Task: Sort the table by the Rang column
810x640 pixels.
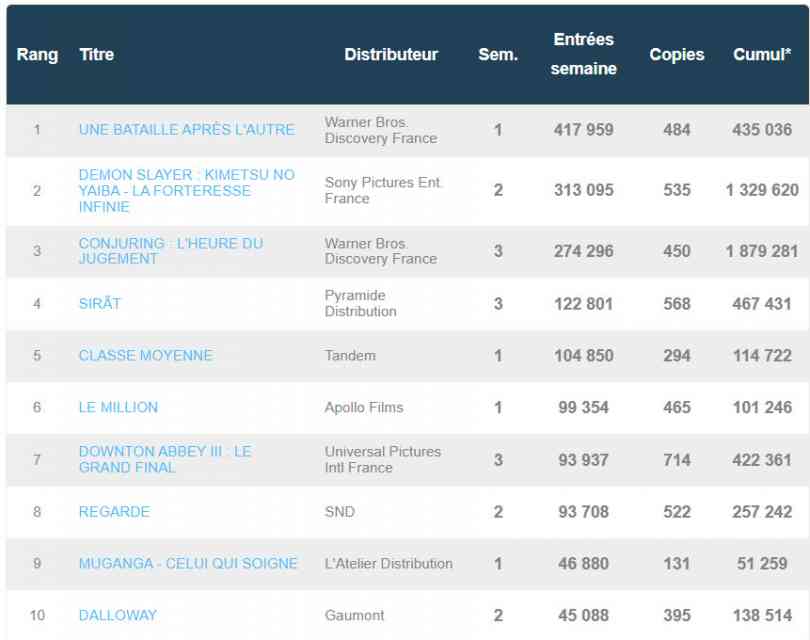Action: tap(38, 56)
